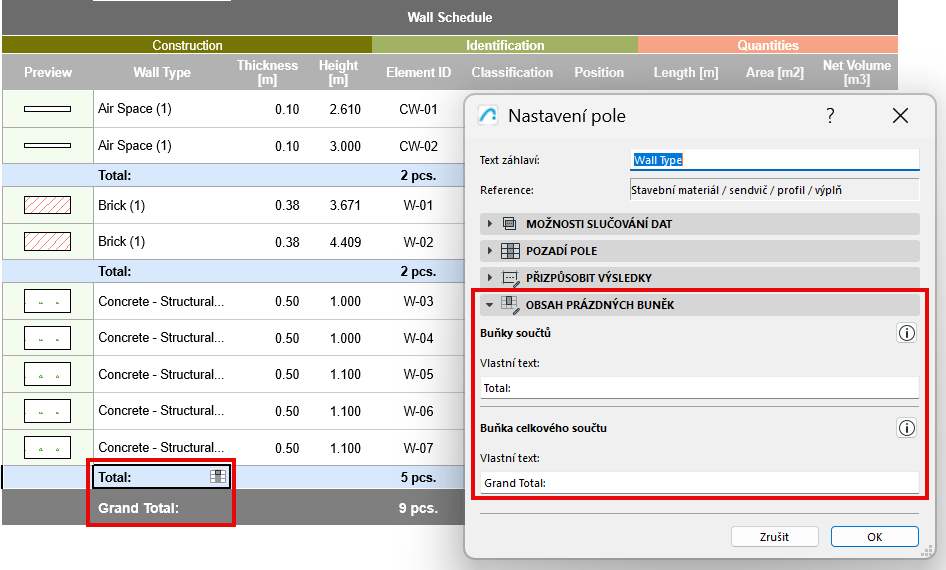Screen dimensions: 946x570
Task: Click the height value 3.671
Action: 345,205
